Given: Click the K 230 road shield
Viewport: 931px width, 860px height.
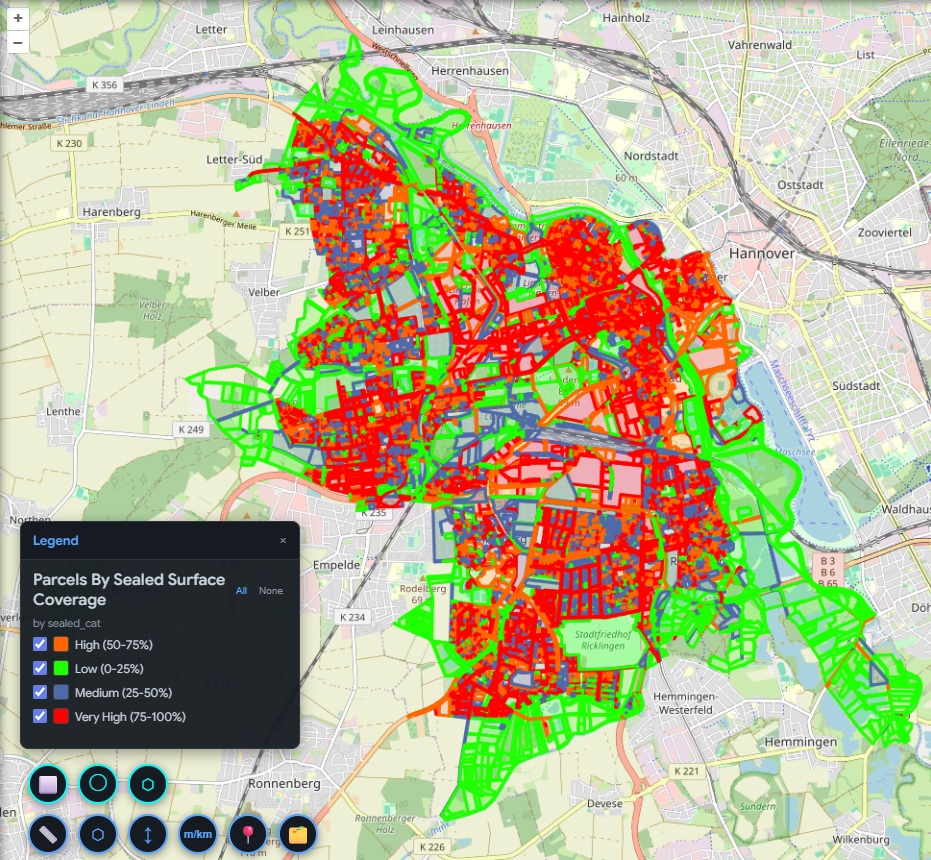Looking at the screenshot, I should point(69,143).
